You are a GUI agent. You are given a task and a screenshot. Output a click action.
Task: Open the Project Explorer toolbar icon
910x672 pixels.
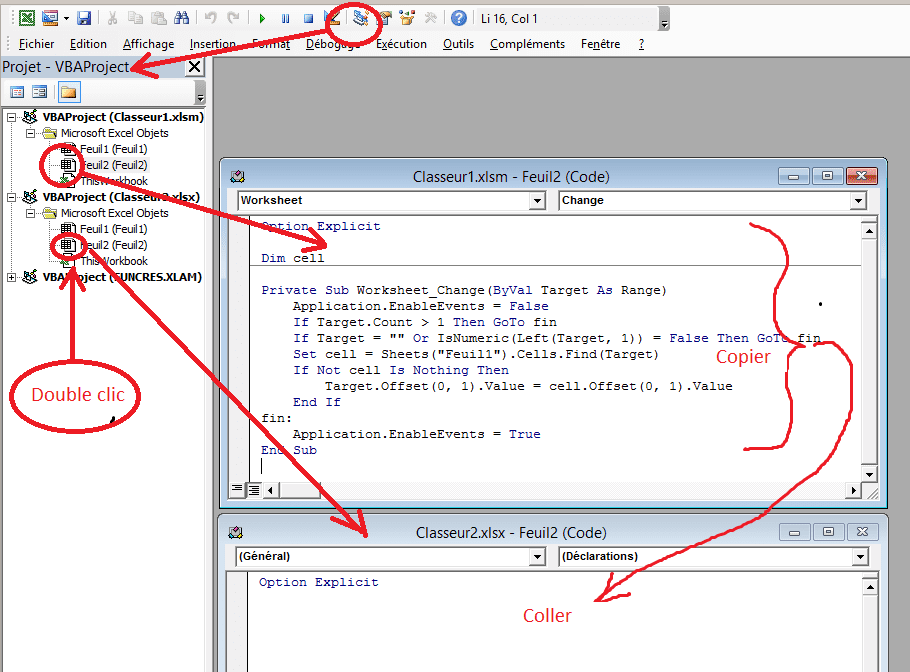click(x=361, y=18)
